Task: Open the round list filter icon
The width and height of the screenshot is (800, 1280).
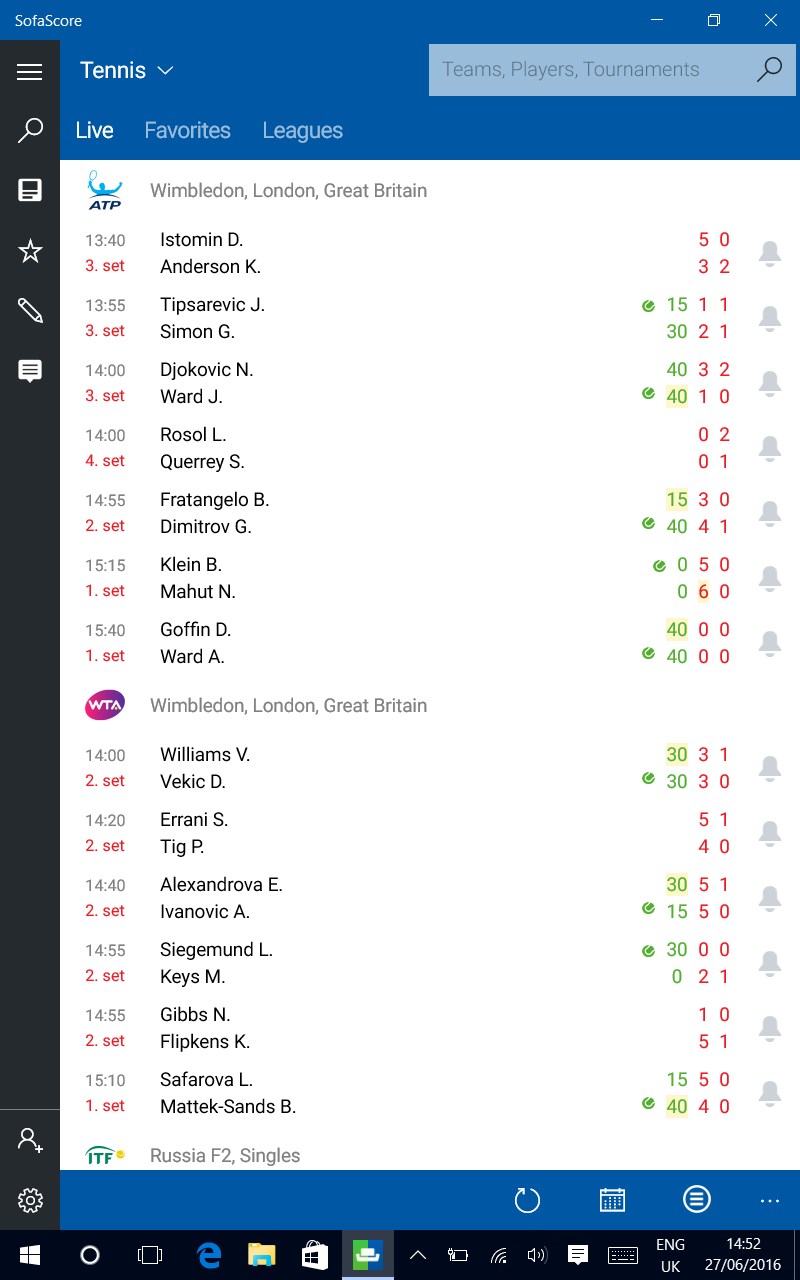Action: tap(697, 1200)
